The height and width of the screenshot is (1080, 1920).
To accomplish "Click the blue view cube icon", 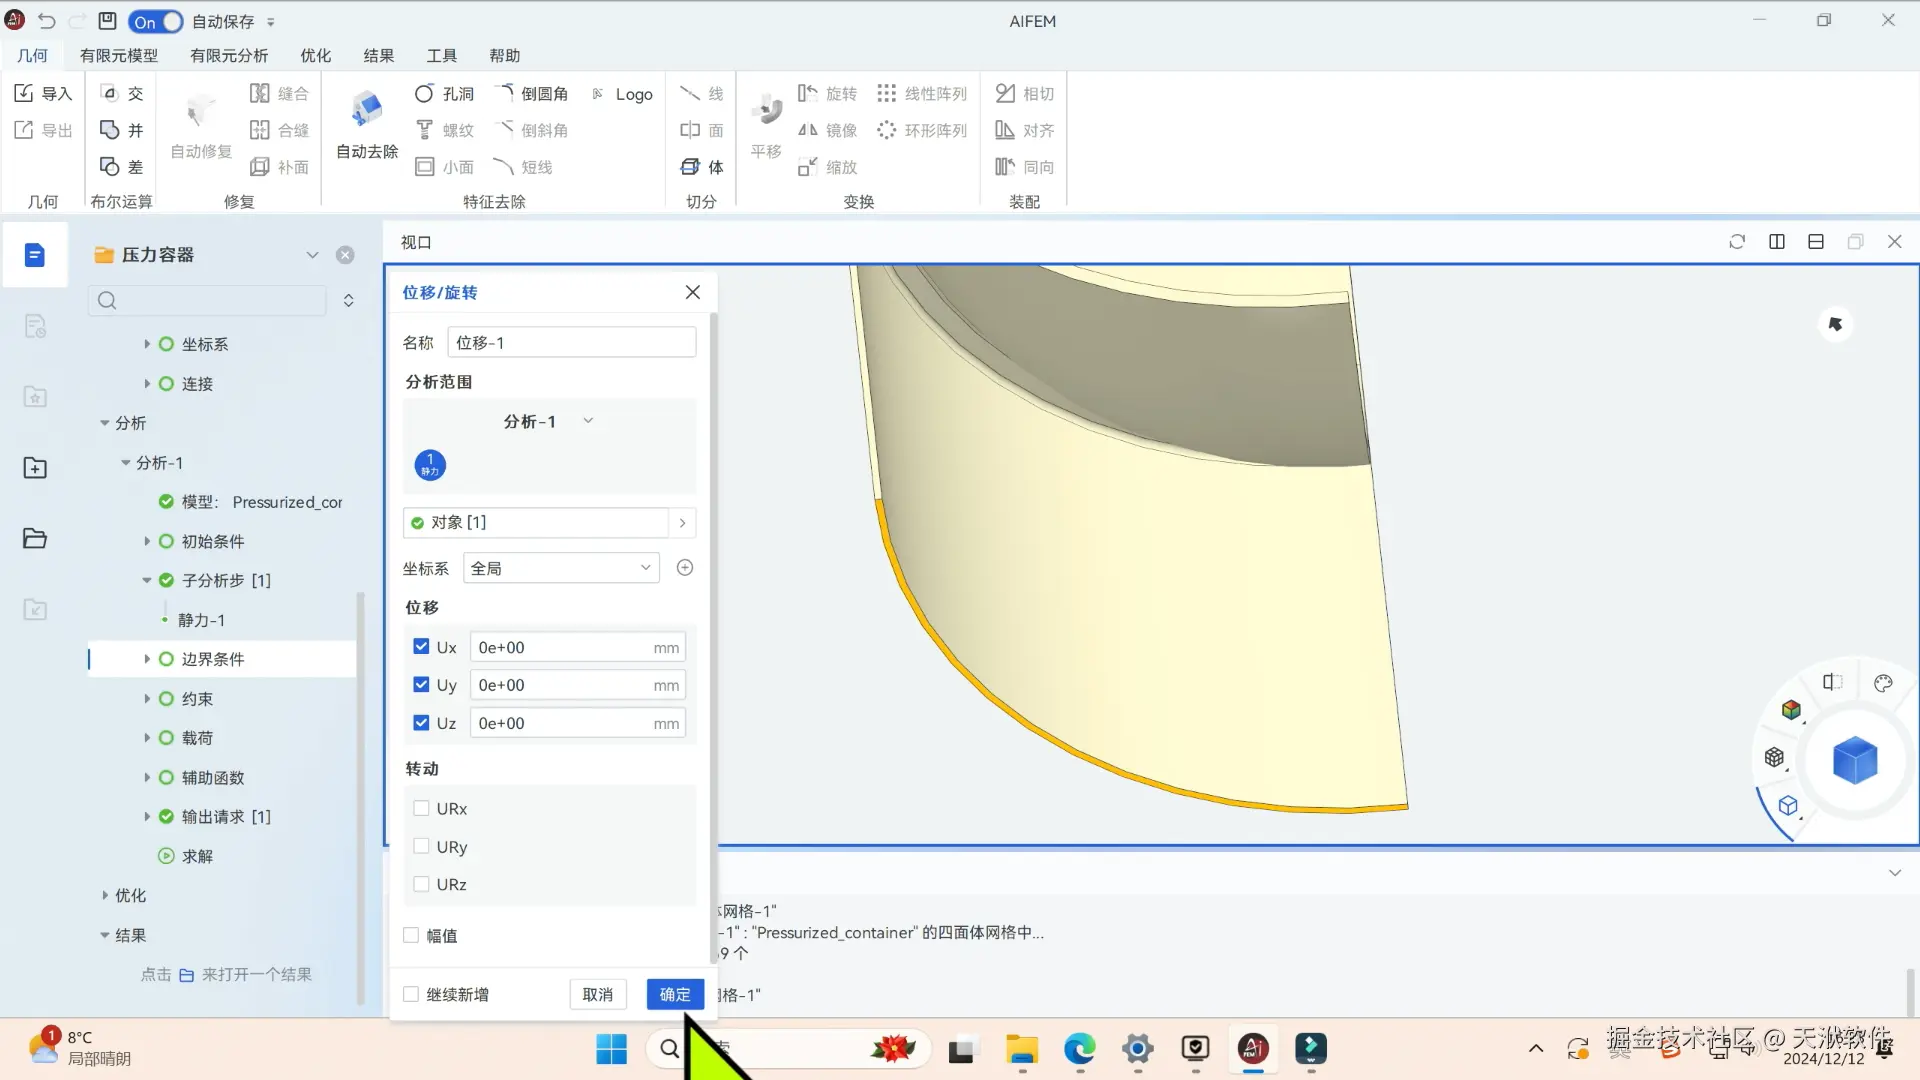I will coord(1854,761).
